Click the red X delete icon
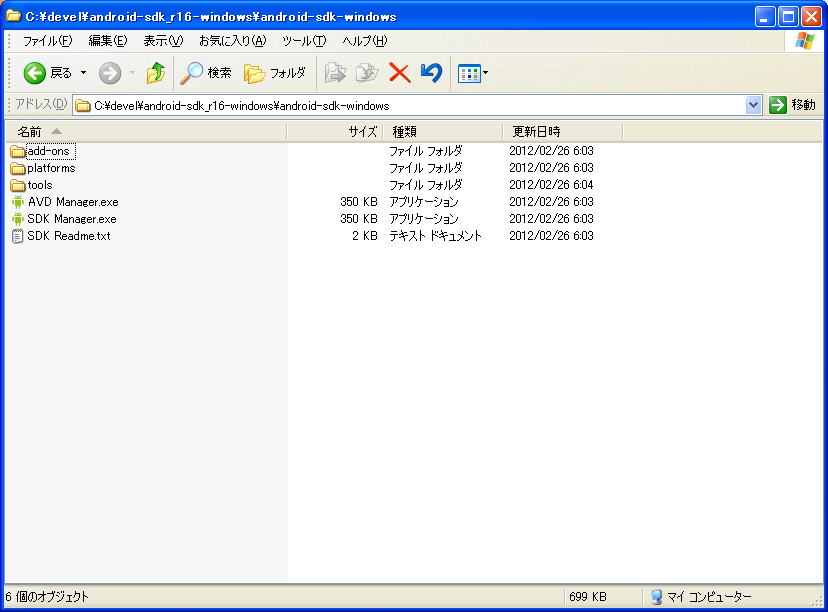The image size is (828, 612). coord(400,73)
